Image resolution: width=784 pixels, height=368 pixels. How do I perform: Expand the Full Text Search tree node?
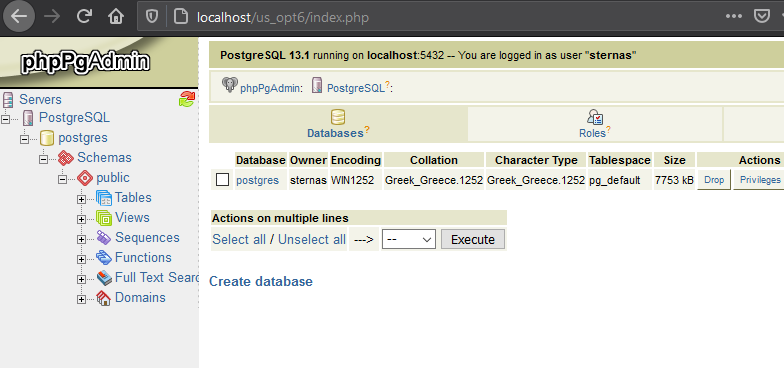pyautogui.click(x=82, y=279)
